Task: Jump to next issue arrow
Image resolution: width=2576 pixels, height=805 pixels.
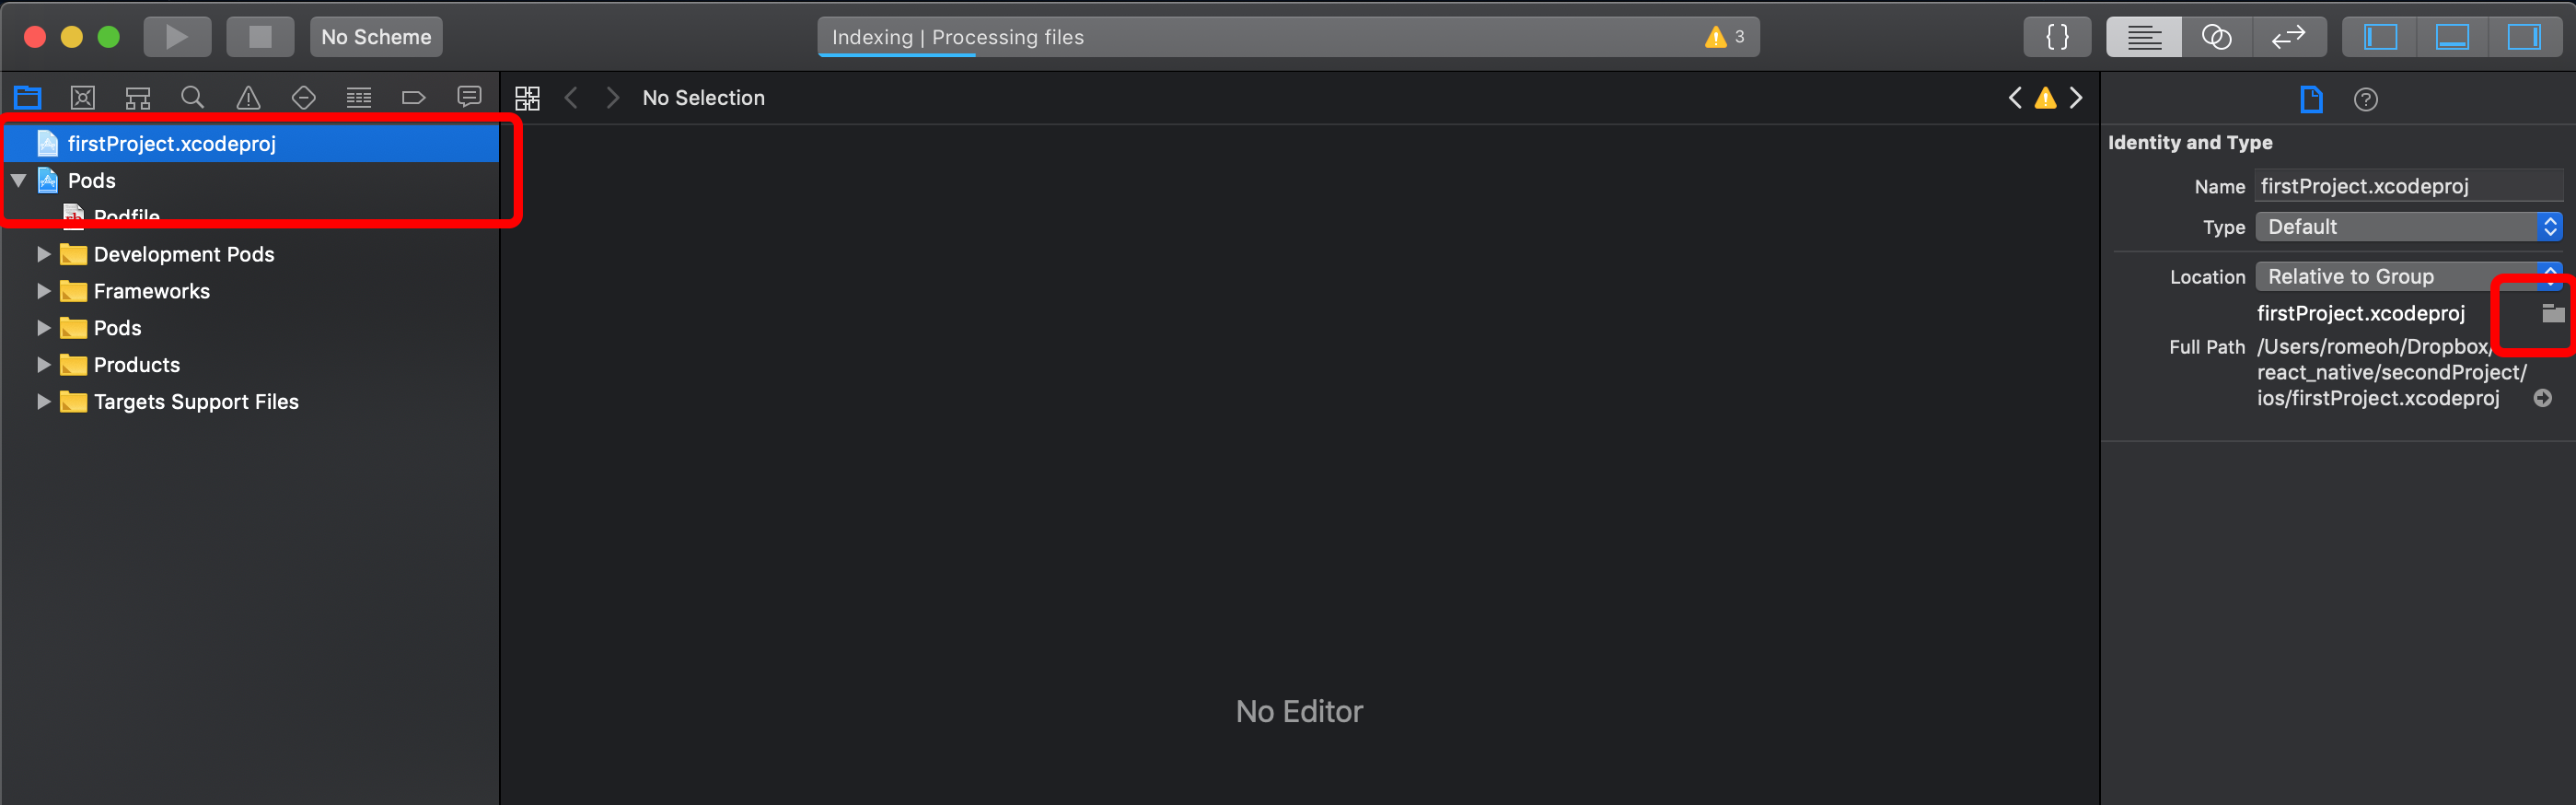Action: click(x=2077, y=97)
